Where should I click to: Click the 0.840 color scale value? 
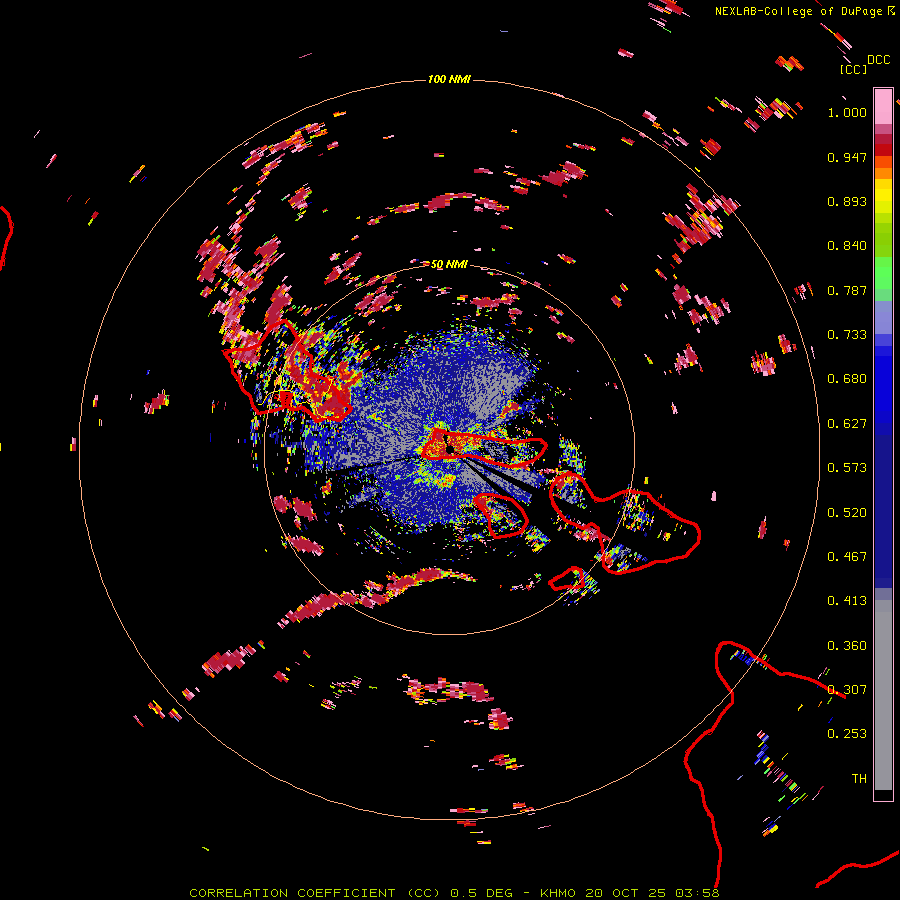[847, 246]
